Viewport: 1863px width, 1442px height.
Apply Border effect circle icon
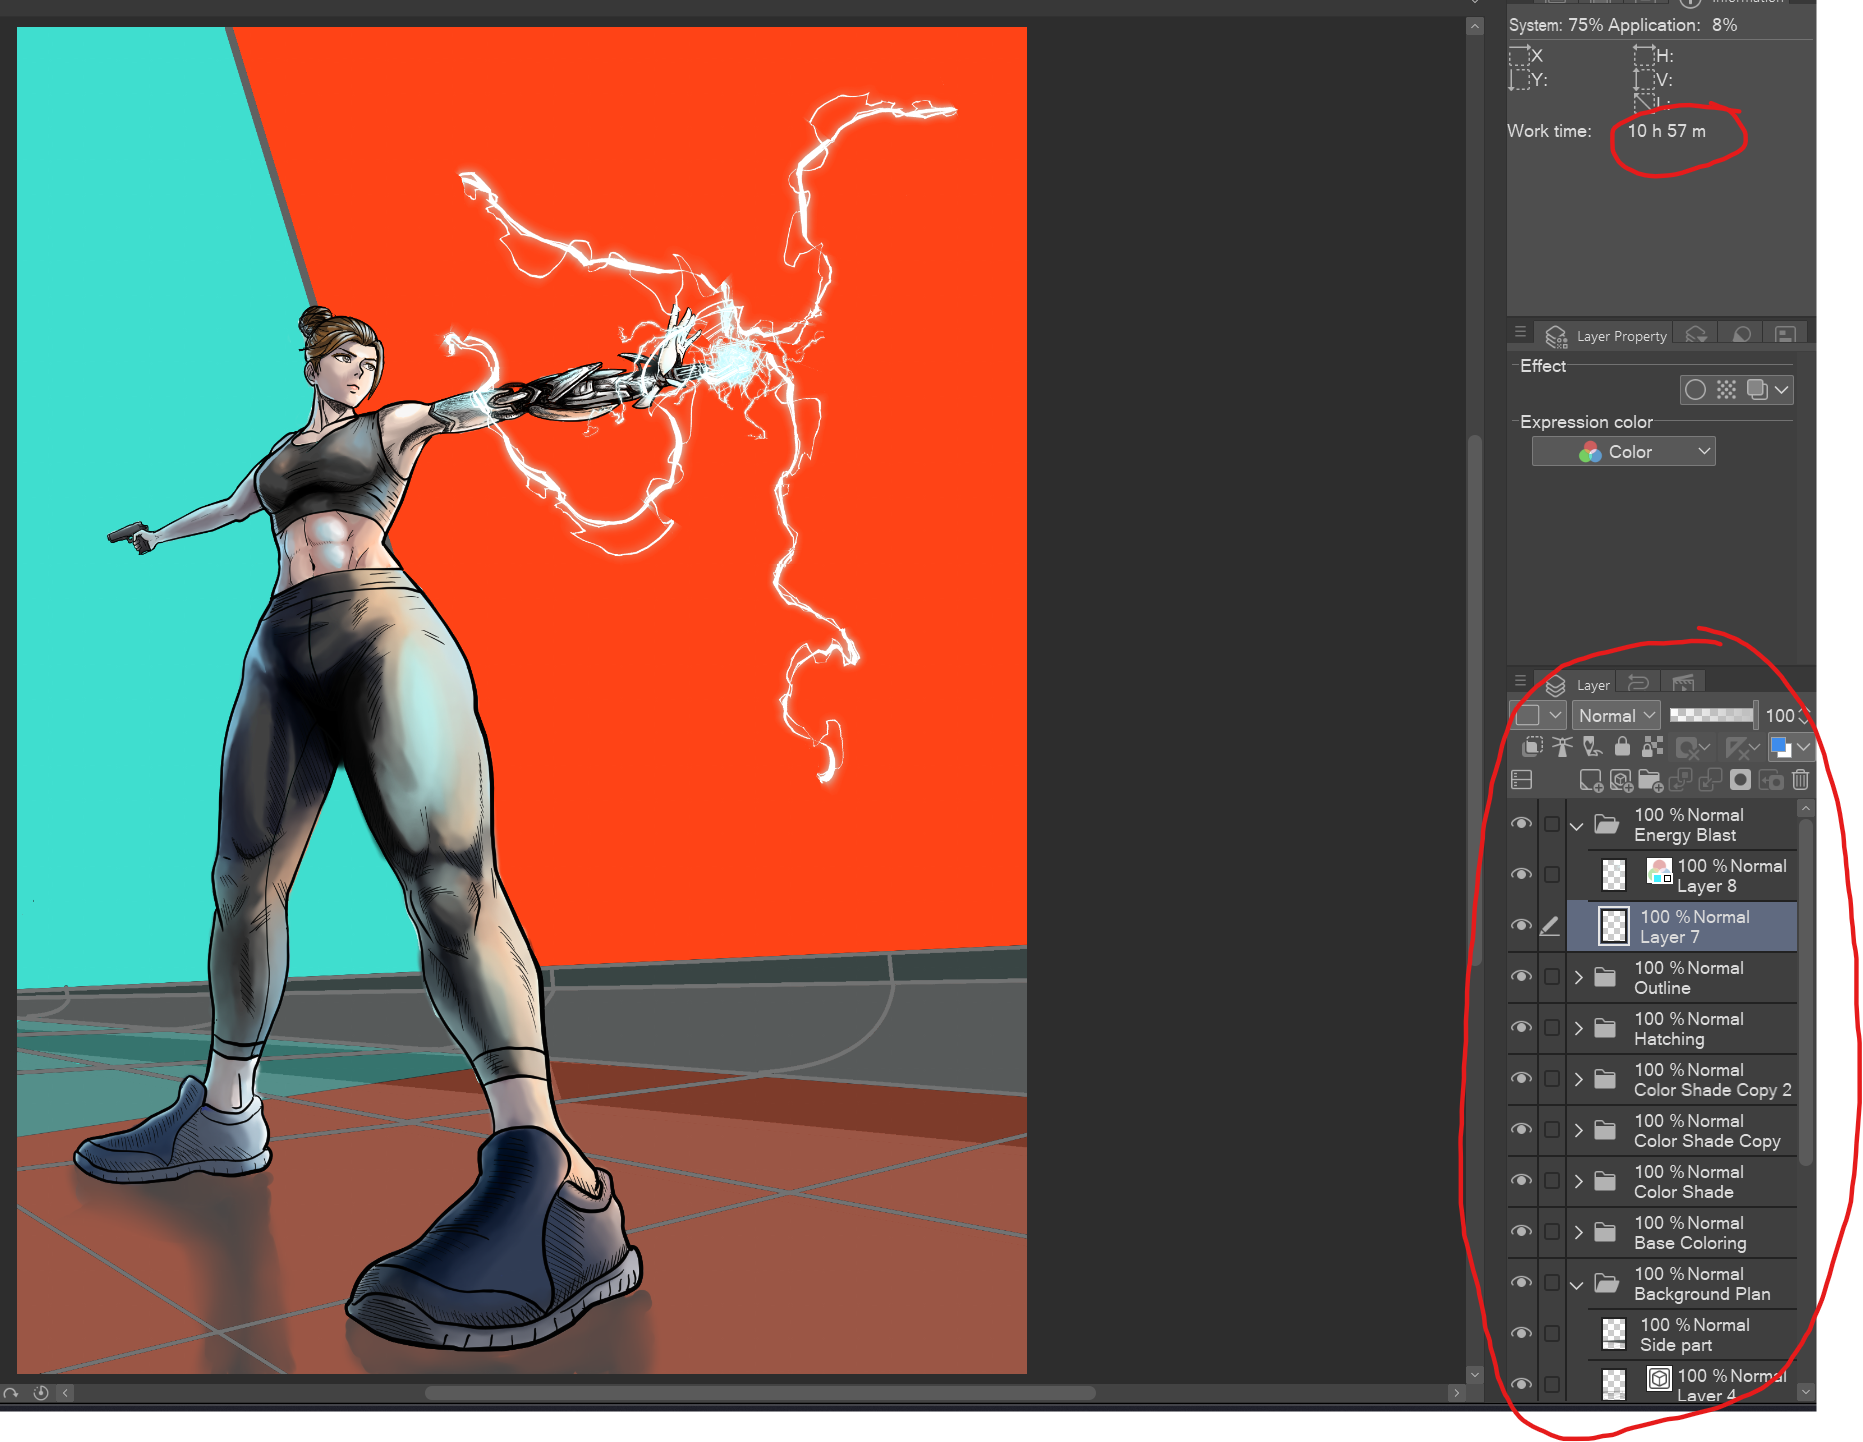click(1695, 390)
